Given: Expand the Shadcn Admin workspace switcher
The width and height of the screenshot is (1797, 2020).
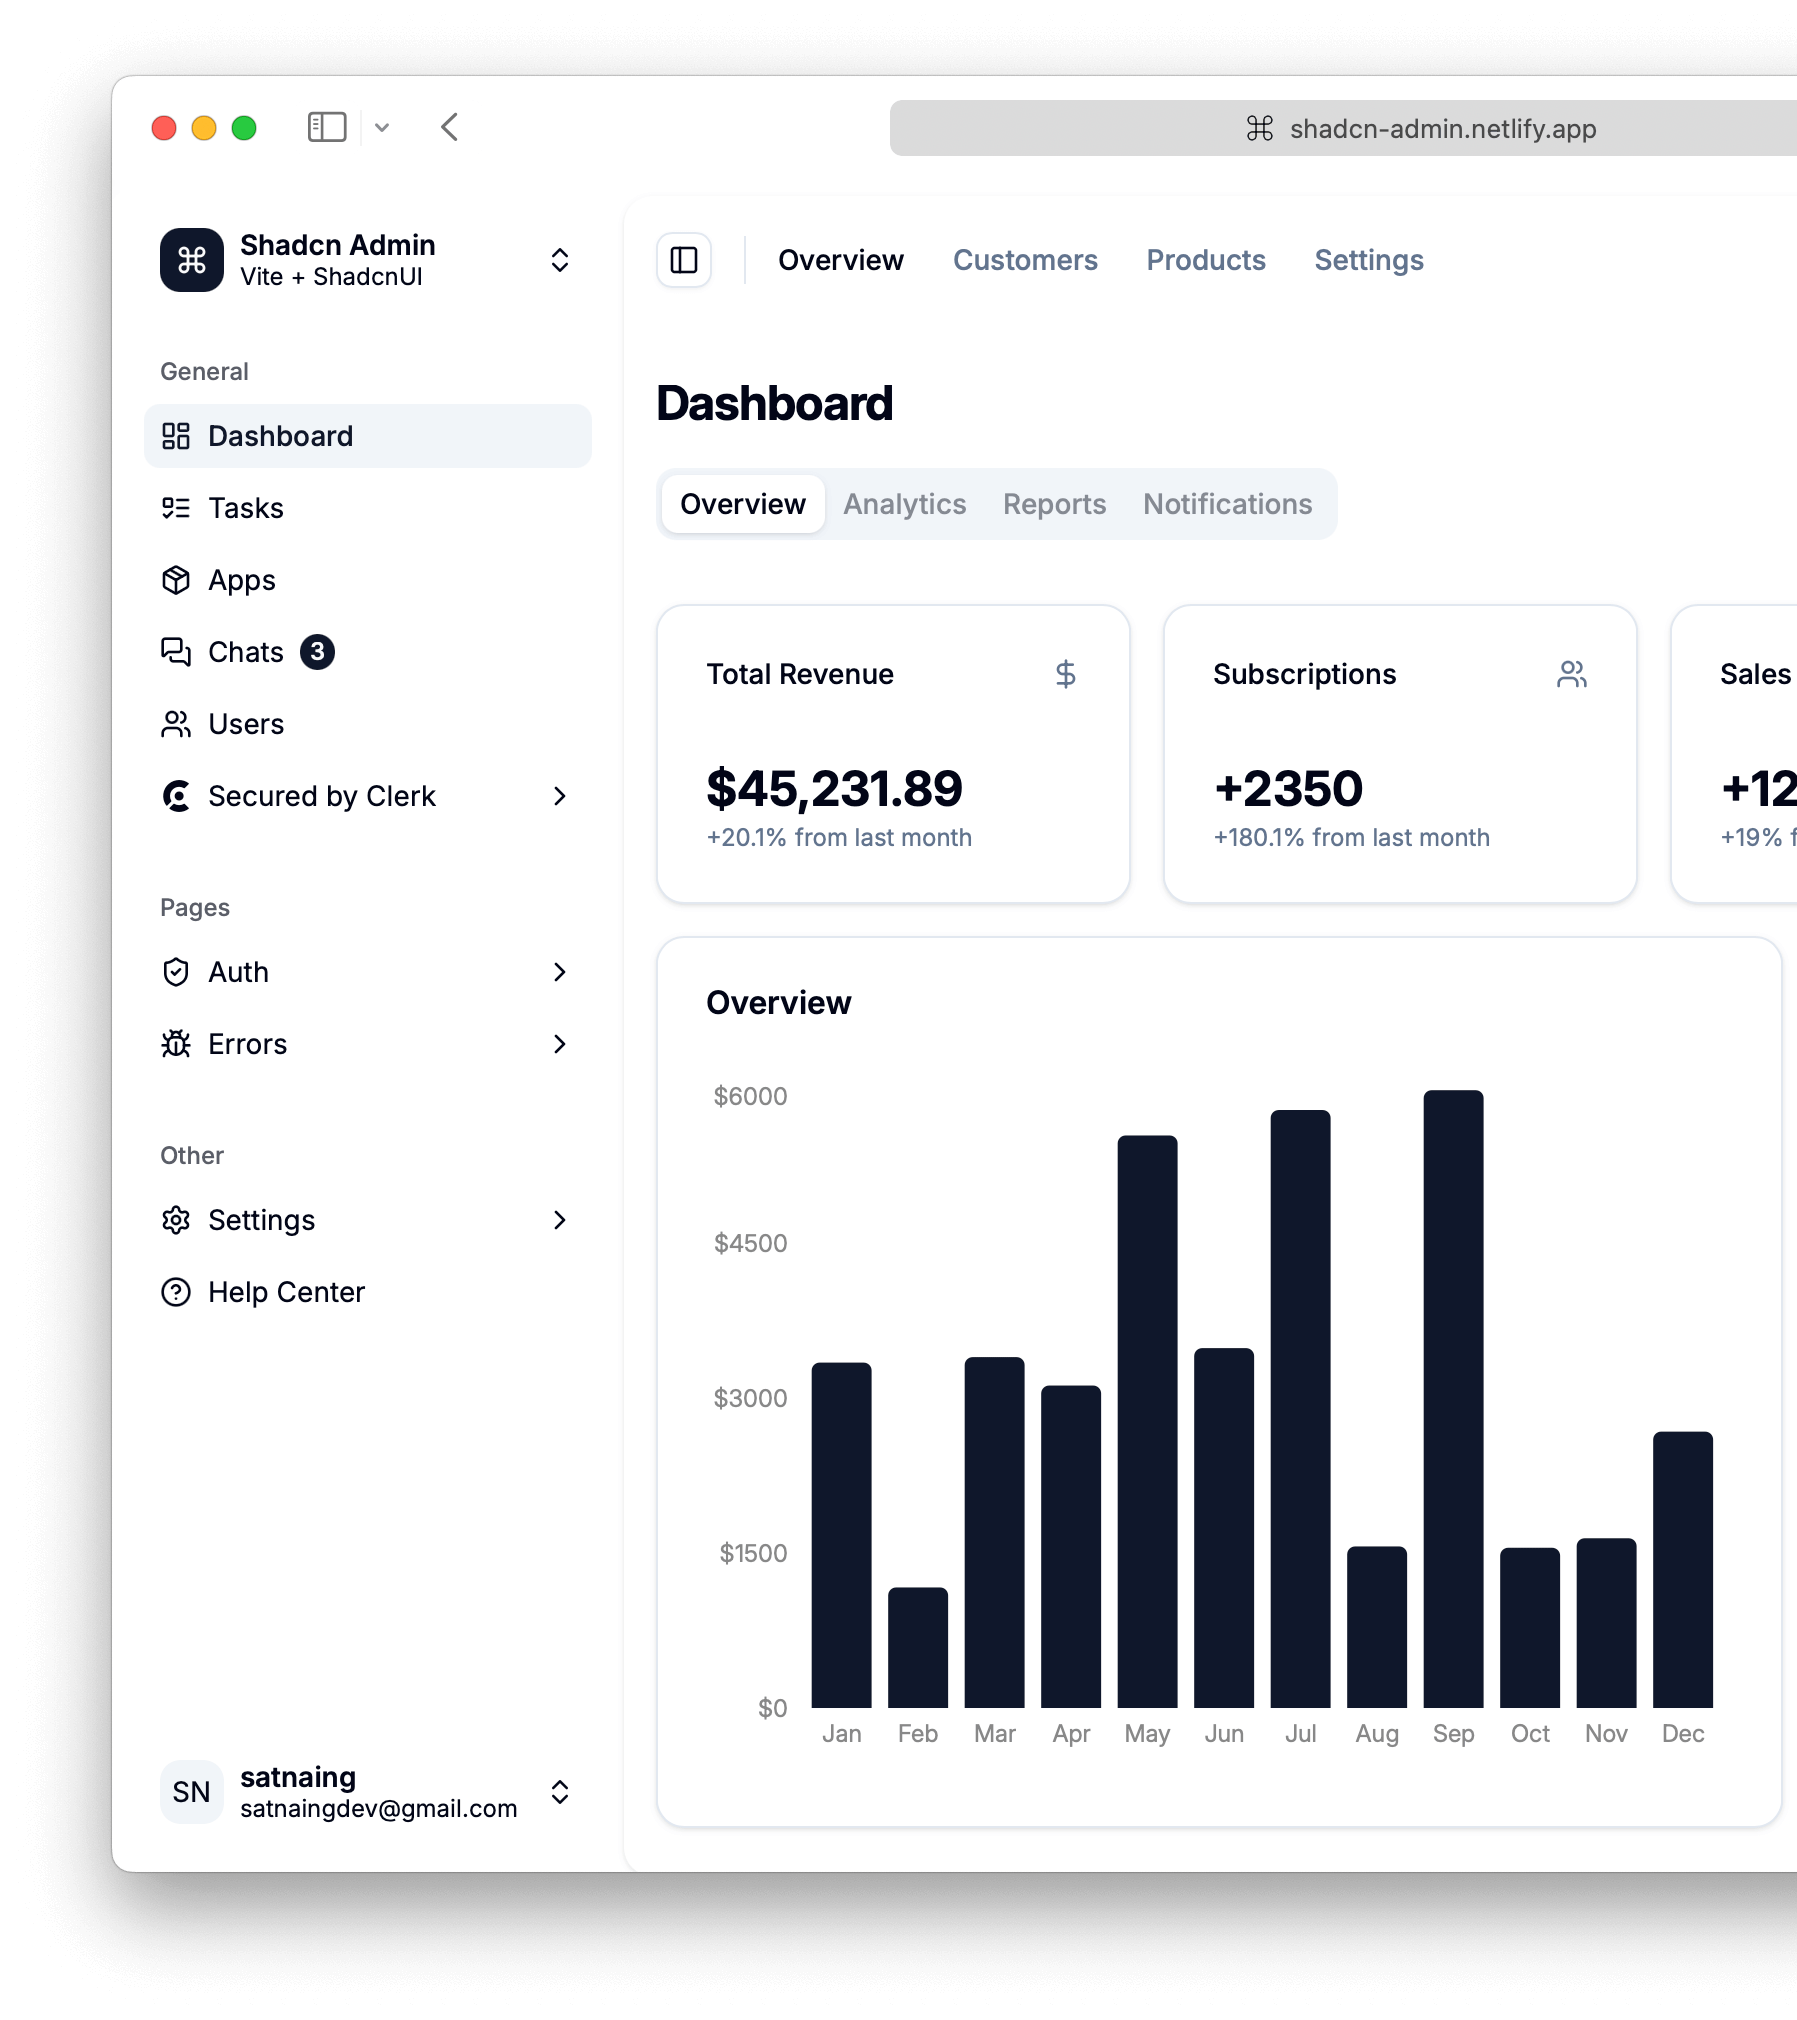Looking at the screenshot, I should 561,260.
